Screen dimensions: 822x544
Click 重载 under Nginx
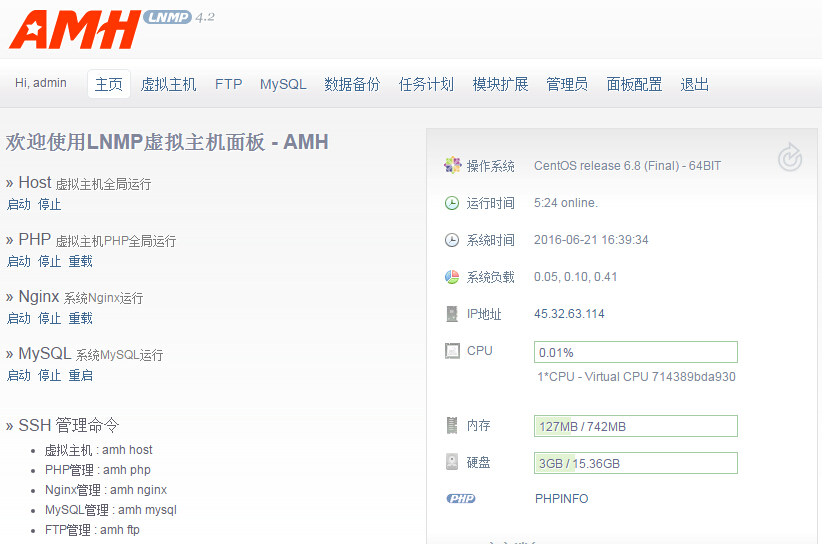coord(81,318)
